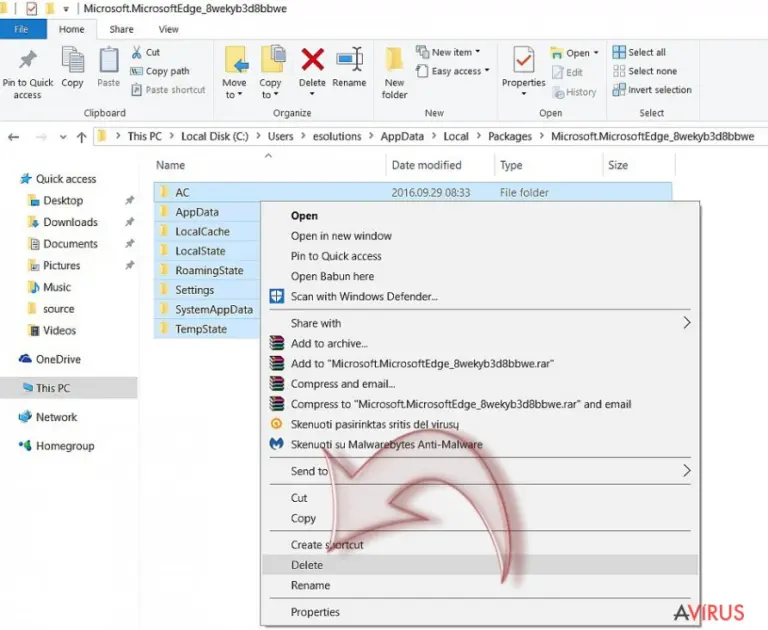768x630 pixels.
Task: Switch to the Home ribbon tab
Action: [72, 29]
